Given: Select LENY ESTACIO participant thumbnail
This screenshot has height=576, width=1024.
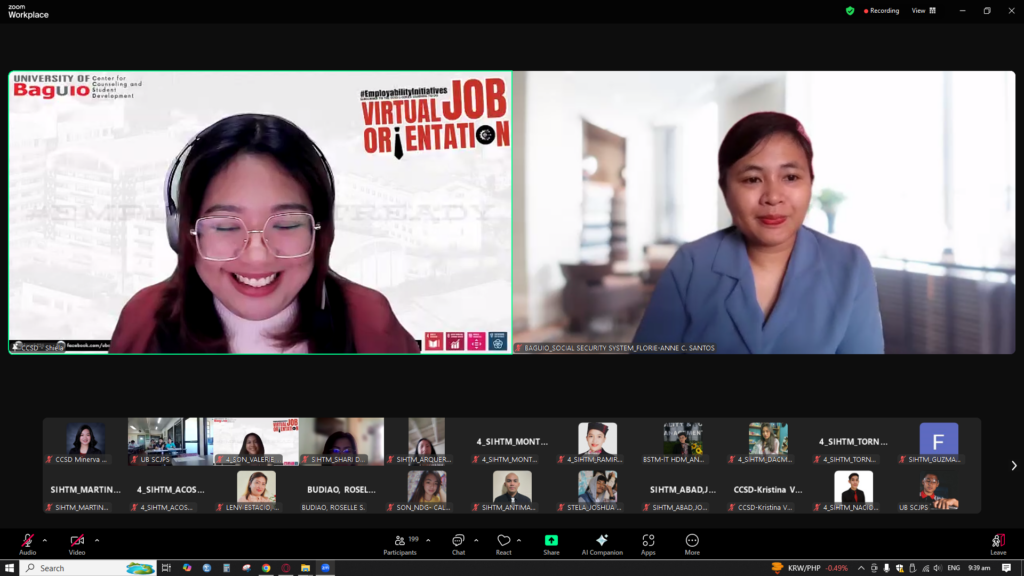Looking at the screenshot, I should pyautogui.click(x=256, y=490).
